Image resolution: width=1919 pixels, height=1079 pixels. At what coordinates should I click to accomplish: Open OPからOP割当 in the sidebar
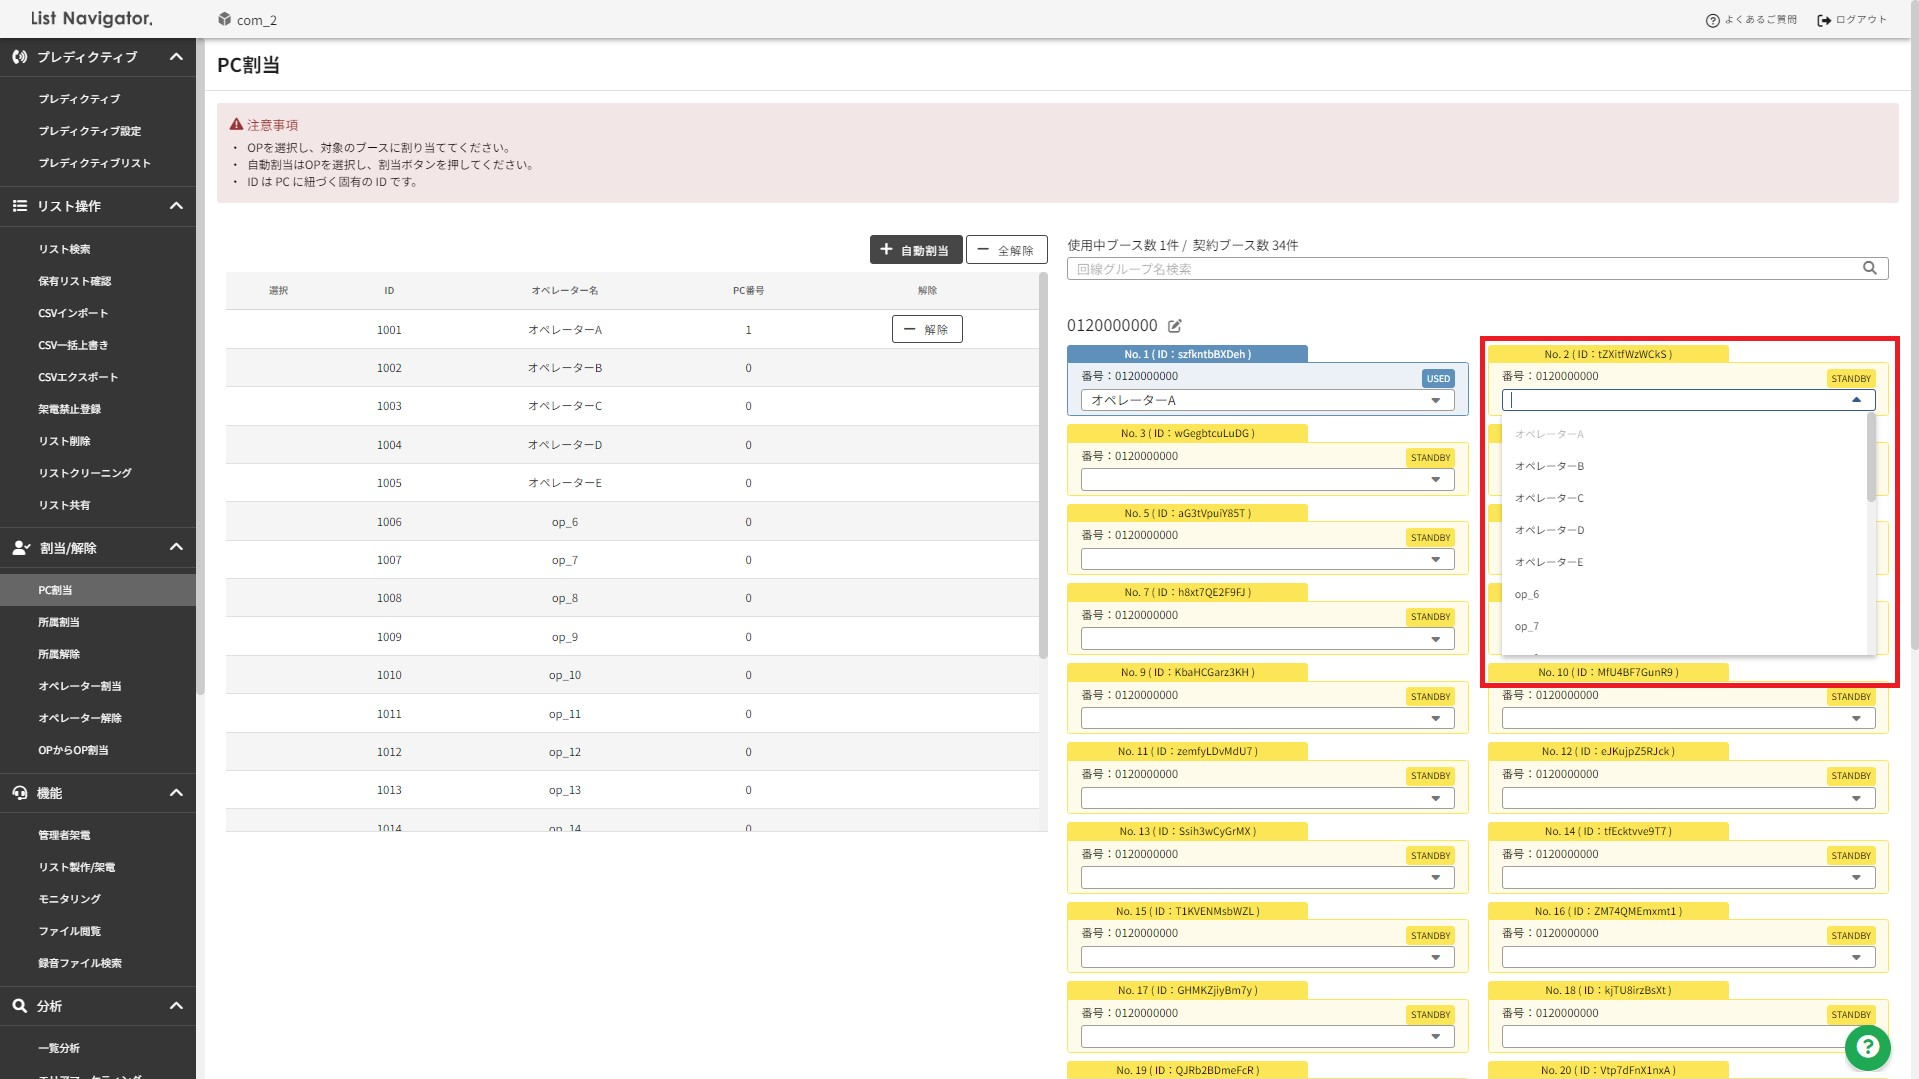(98, 750)
